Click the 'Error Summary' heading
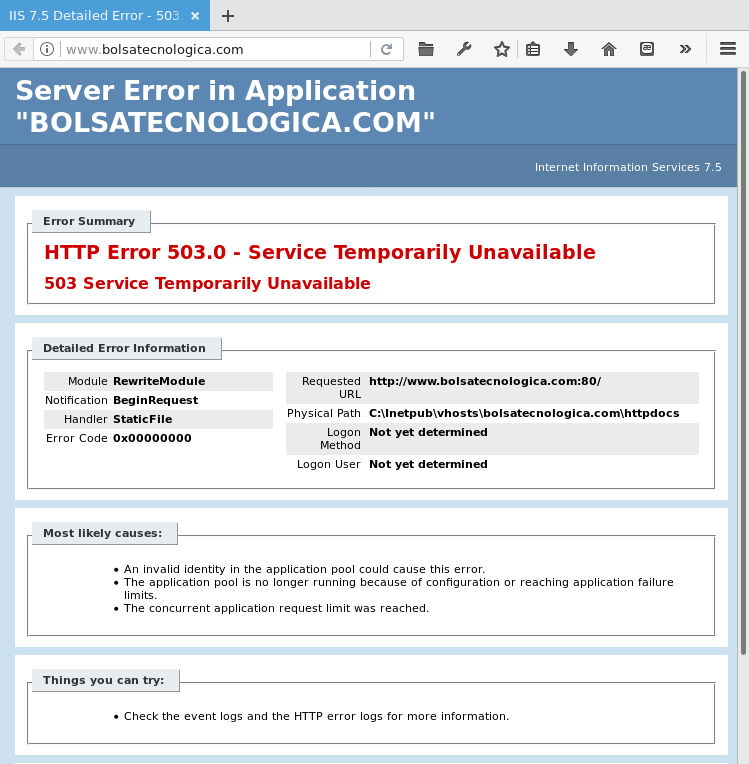 coord(89,221)
